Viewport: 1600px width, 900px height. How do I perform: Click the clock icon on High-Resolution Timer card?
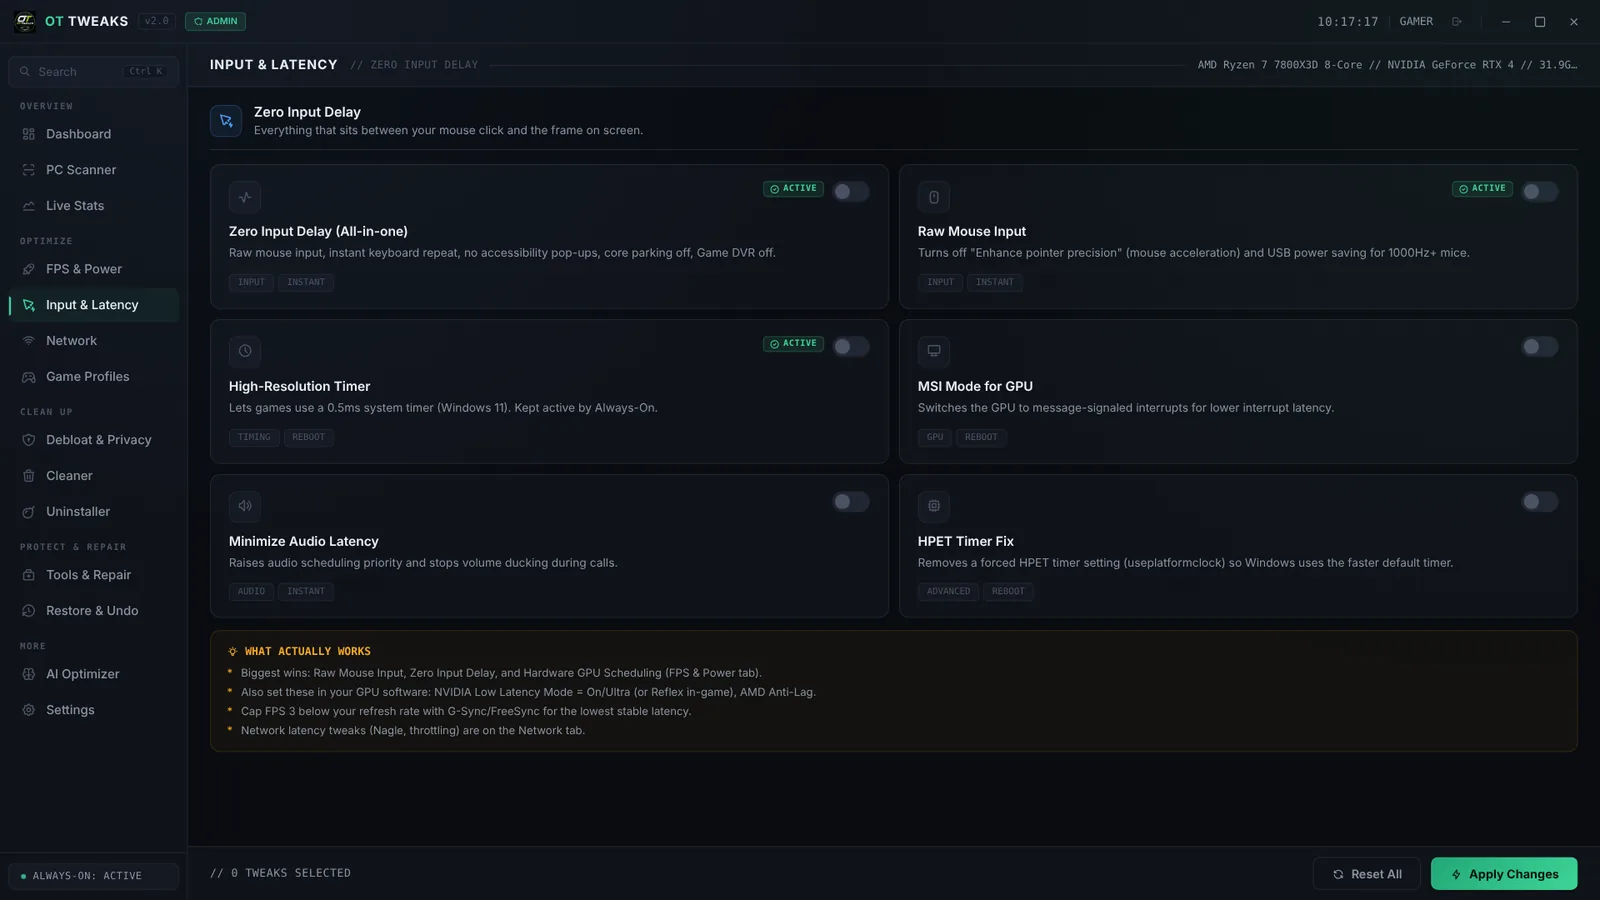point(245,351)
